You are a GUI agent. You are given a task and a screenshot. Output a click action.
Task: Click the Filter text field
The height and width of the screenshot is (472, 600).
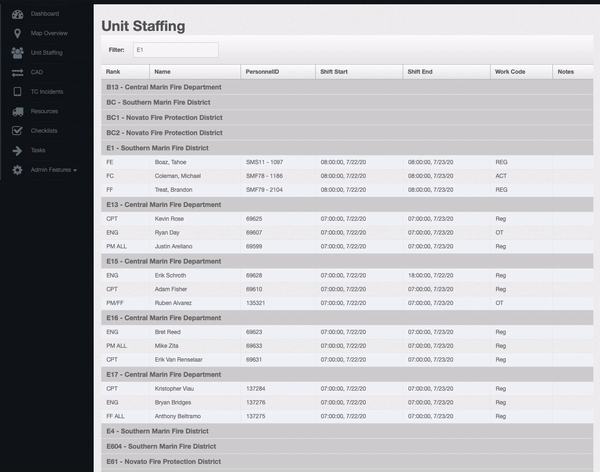pyautogui.click(x=174, y=49)
